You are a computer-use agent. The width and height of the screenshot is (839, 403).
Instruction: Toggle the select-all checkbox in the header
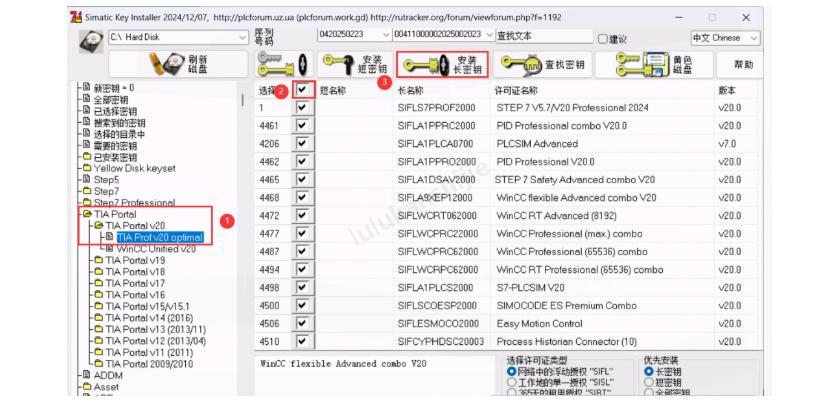(x=303, y=90)
